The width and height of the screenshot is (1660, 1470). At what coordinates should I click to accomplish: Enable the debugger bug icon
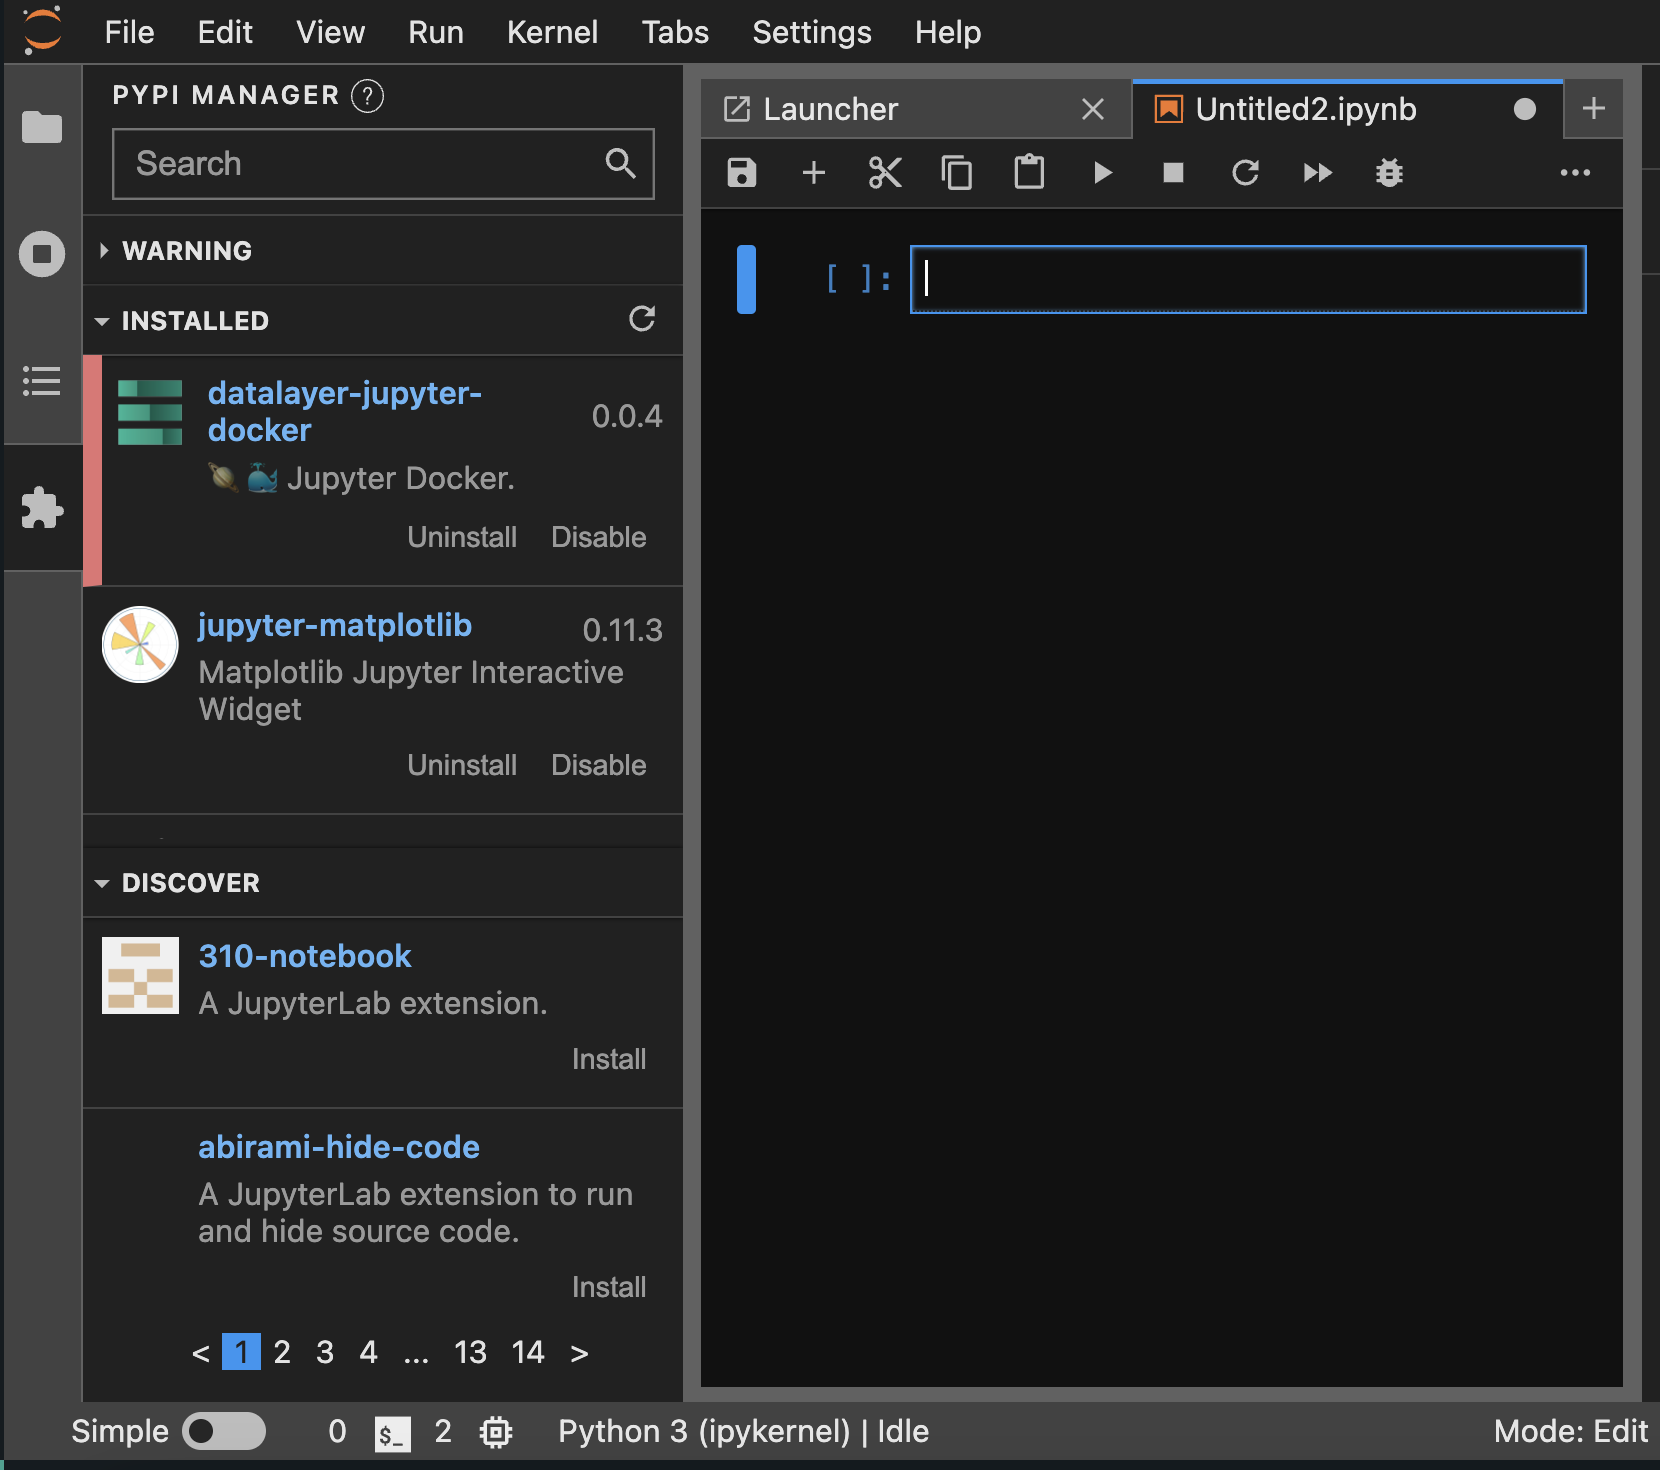pos(1389,173)
